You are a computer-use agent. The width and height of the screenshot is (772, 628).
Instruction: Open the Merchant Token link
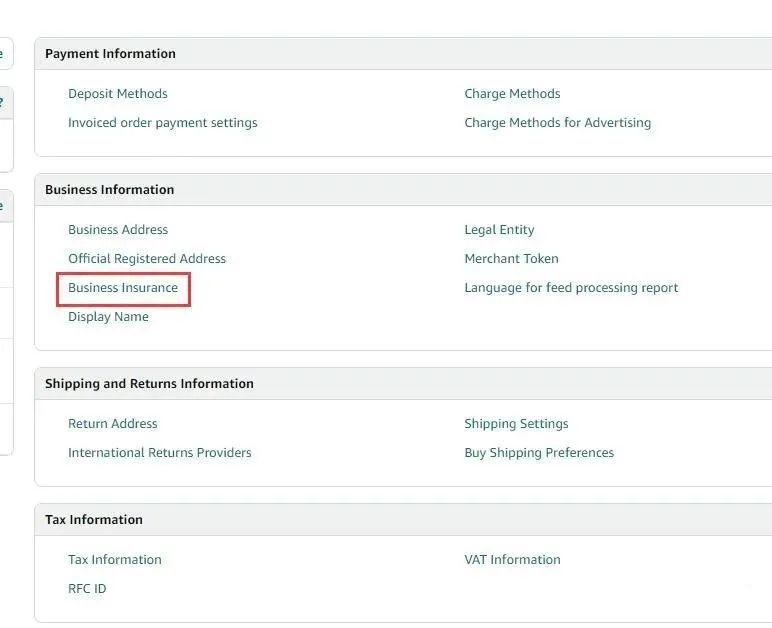[511, 258]
